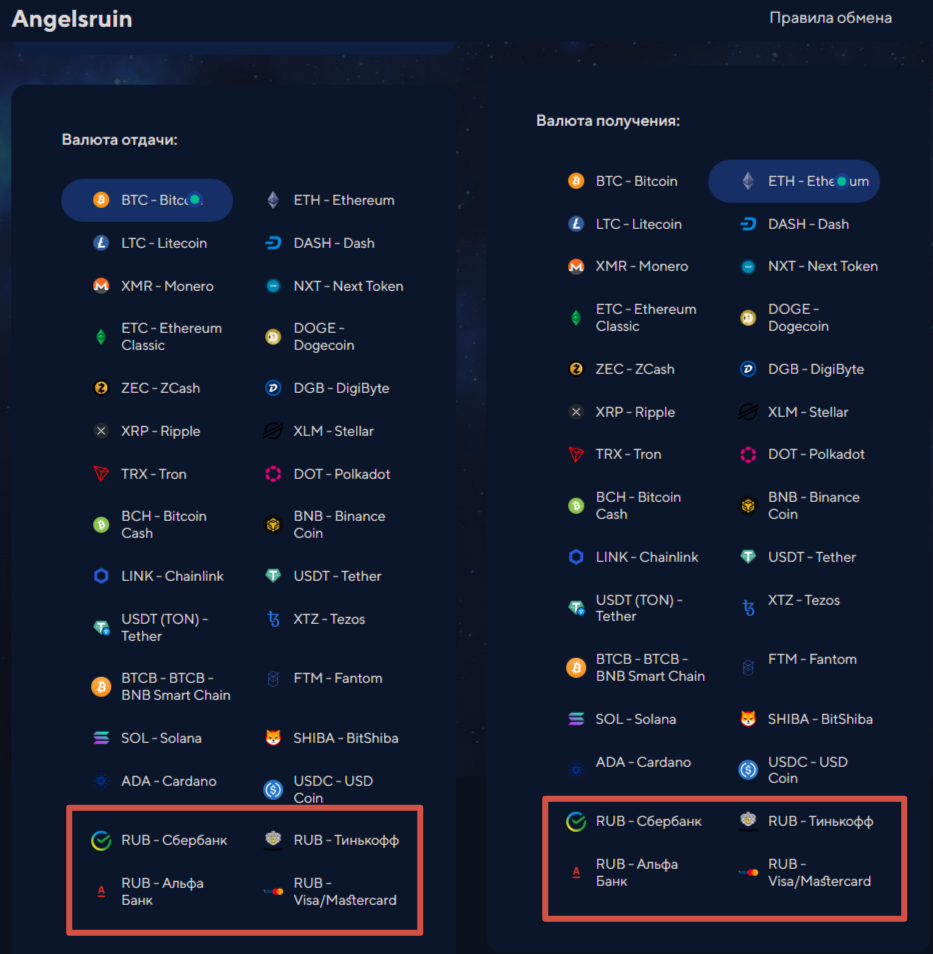Click the Dash icon in the receive list
This screenshot has width=933, height=954.
(x=748, y=224)
